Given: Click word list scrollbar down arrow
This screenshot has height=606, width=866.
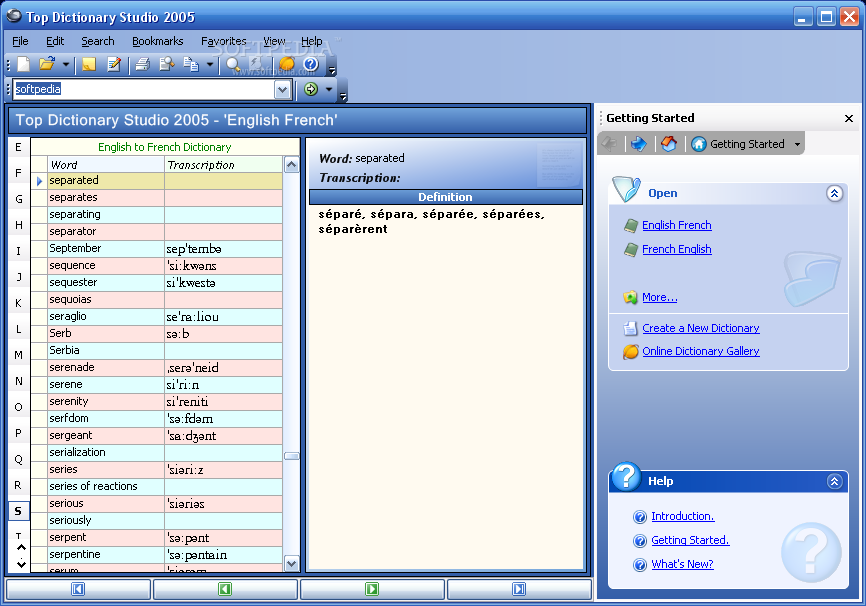Looking at the screenshot, I should tap(291, 563).
